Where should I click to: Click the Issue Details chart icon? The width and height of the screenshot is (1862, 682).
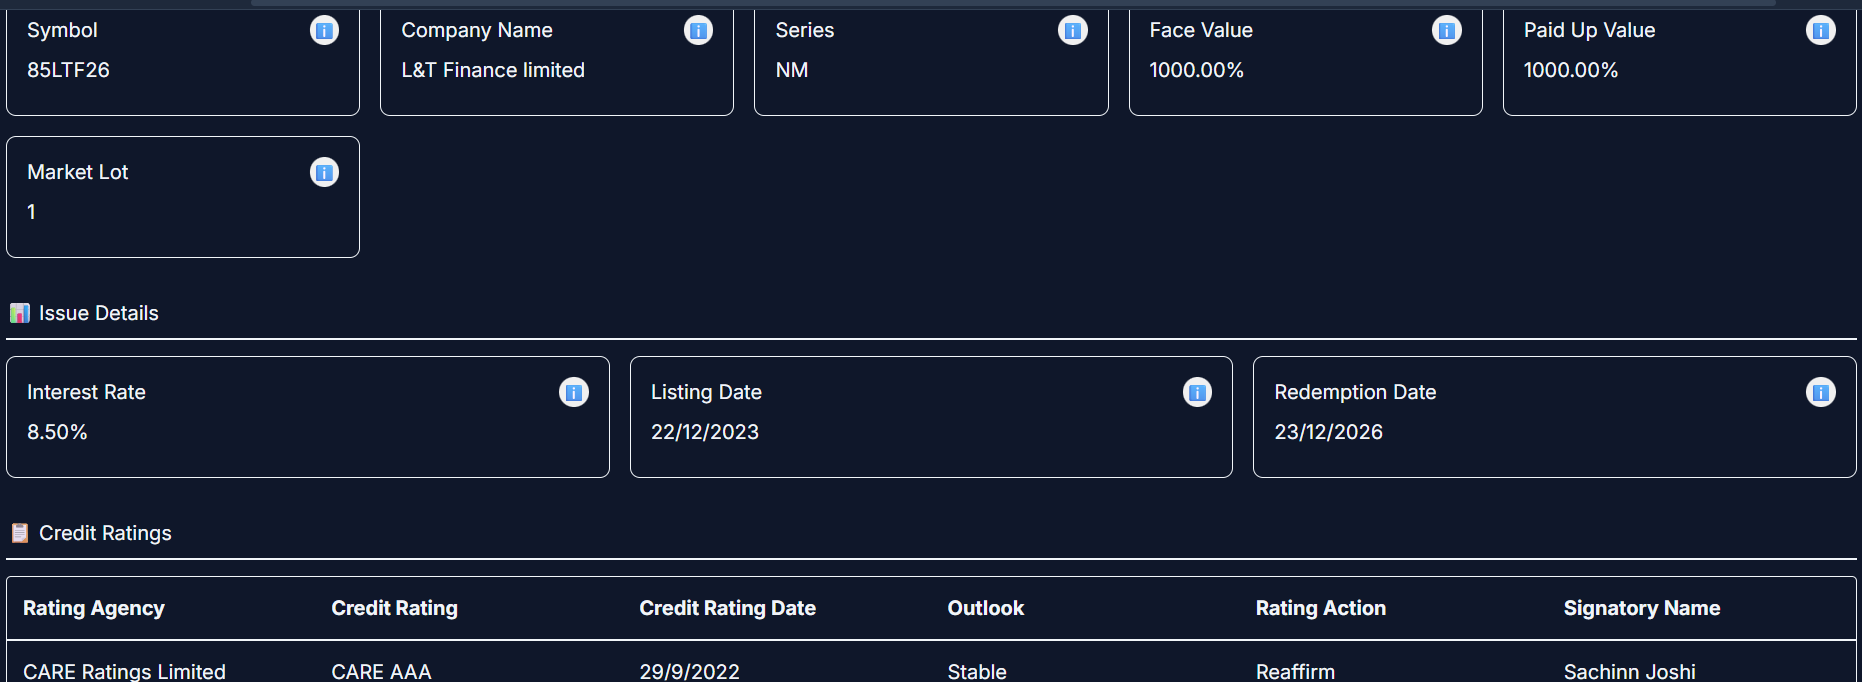[20, 313]
